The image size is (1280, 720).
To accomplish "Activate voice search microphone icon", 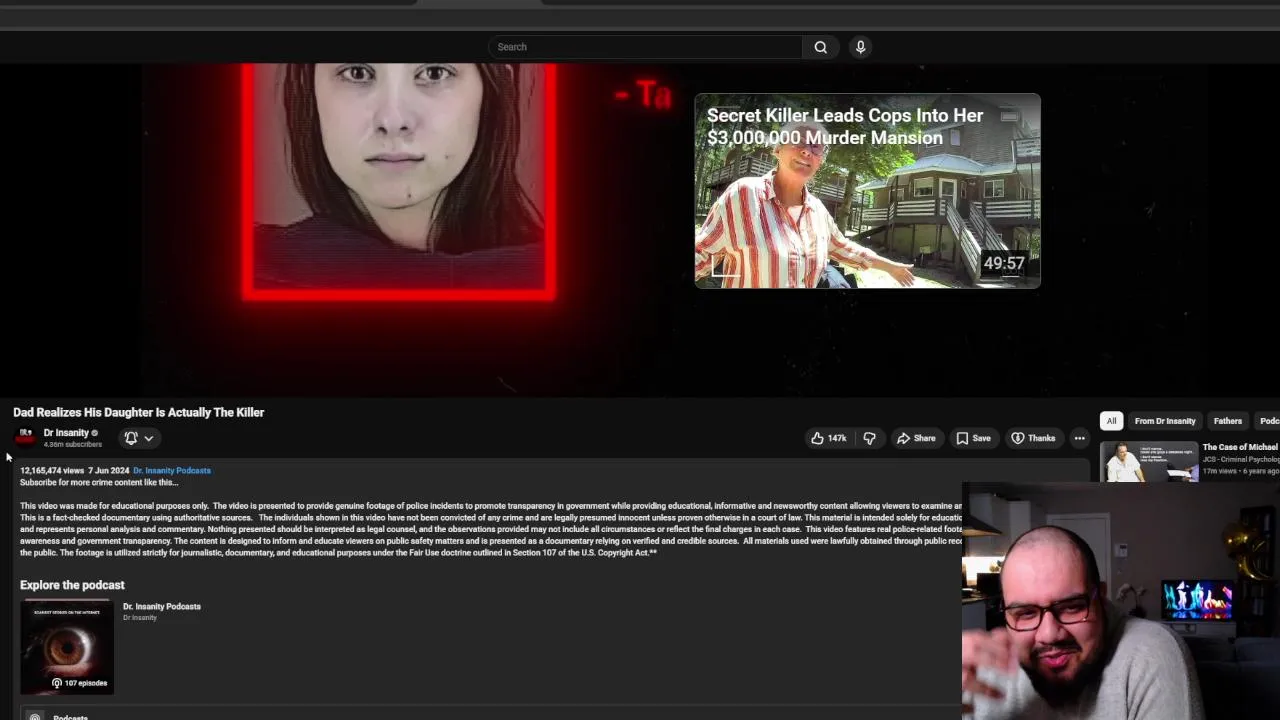I will (860, 47).
